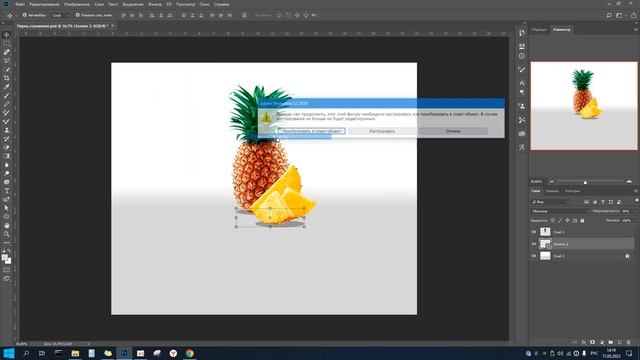Switch to the Контуры tab
Image resolution: width=640 pixels, height=360 pixels.
(572, 191)
